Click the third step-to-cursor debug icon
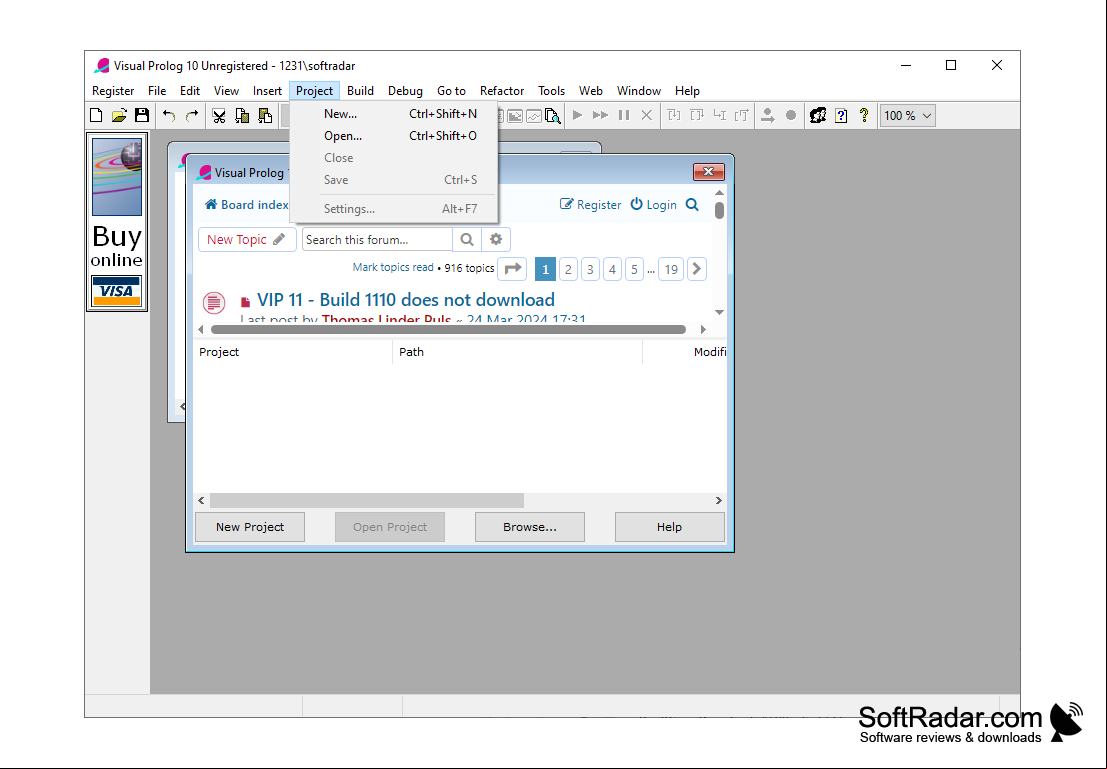Screen dimensions: 1107x769 719,115
